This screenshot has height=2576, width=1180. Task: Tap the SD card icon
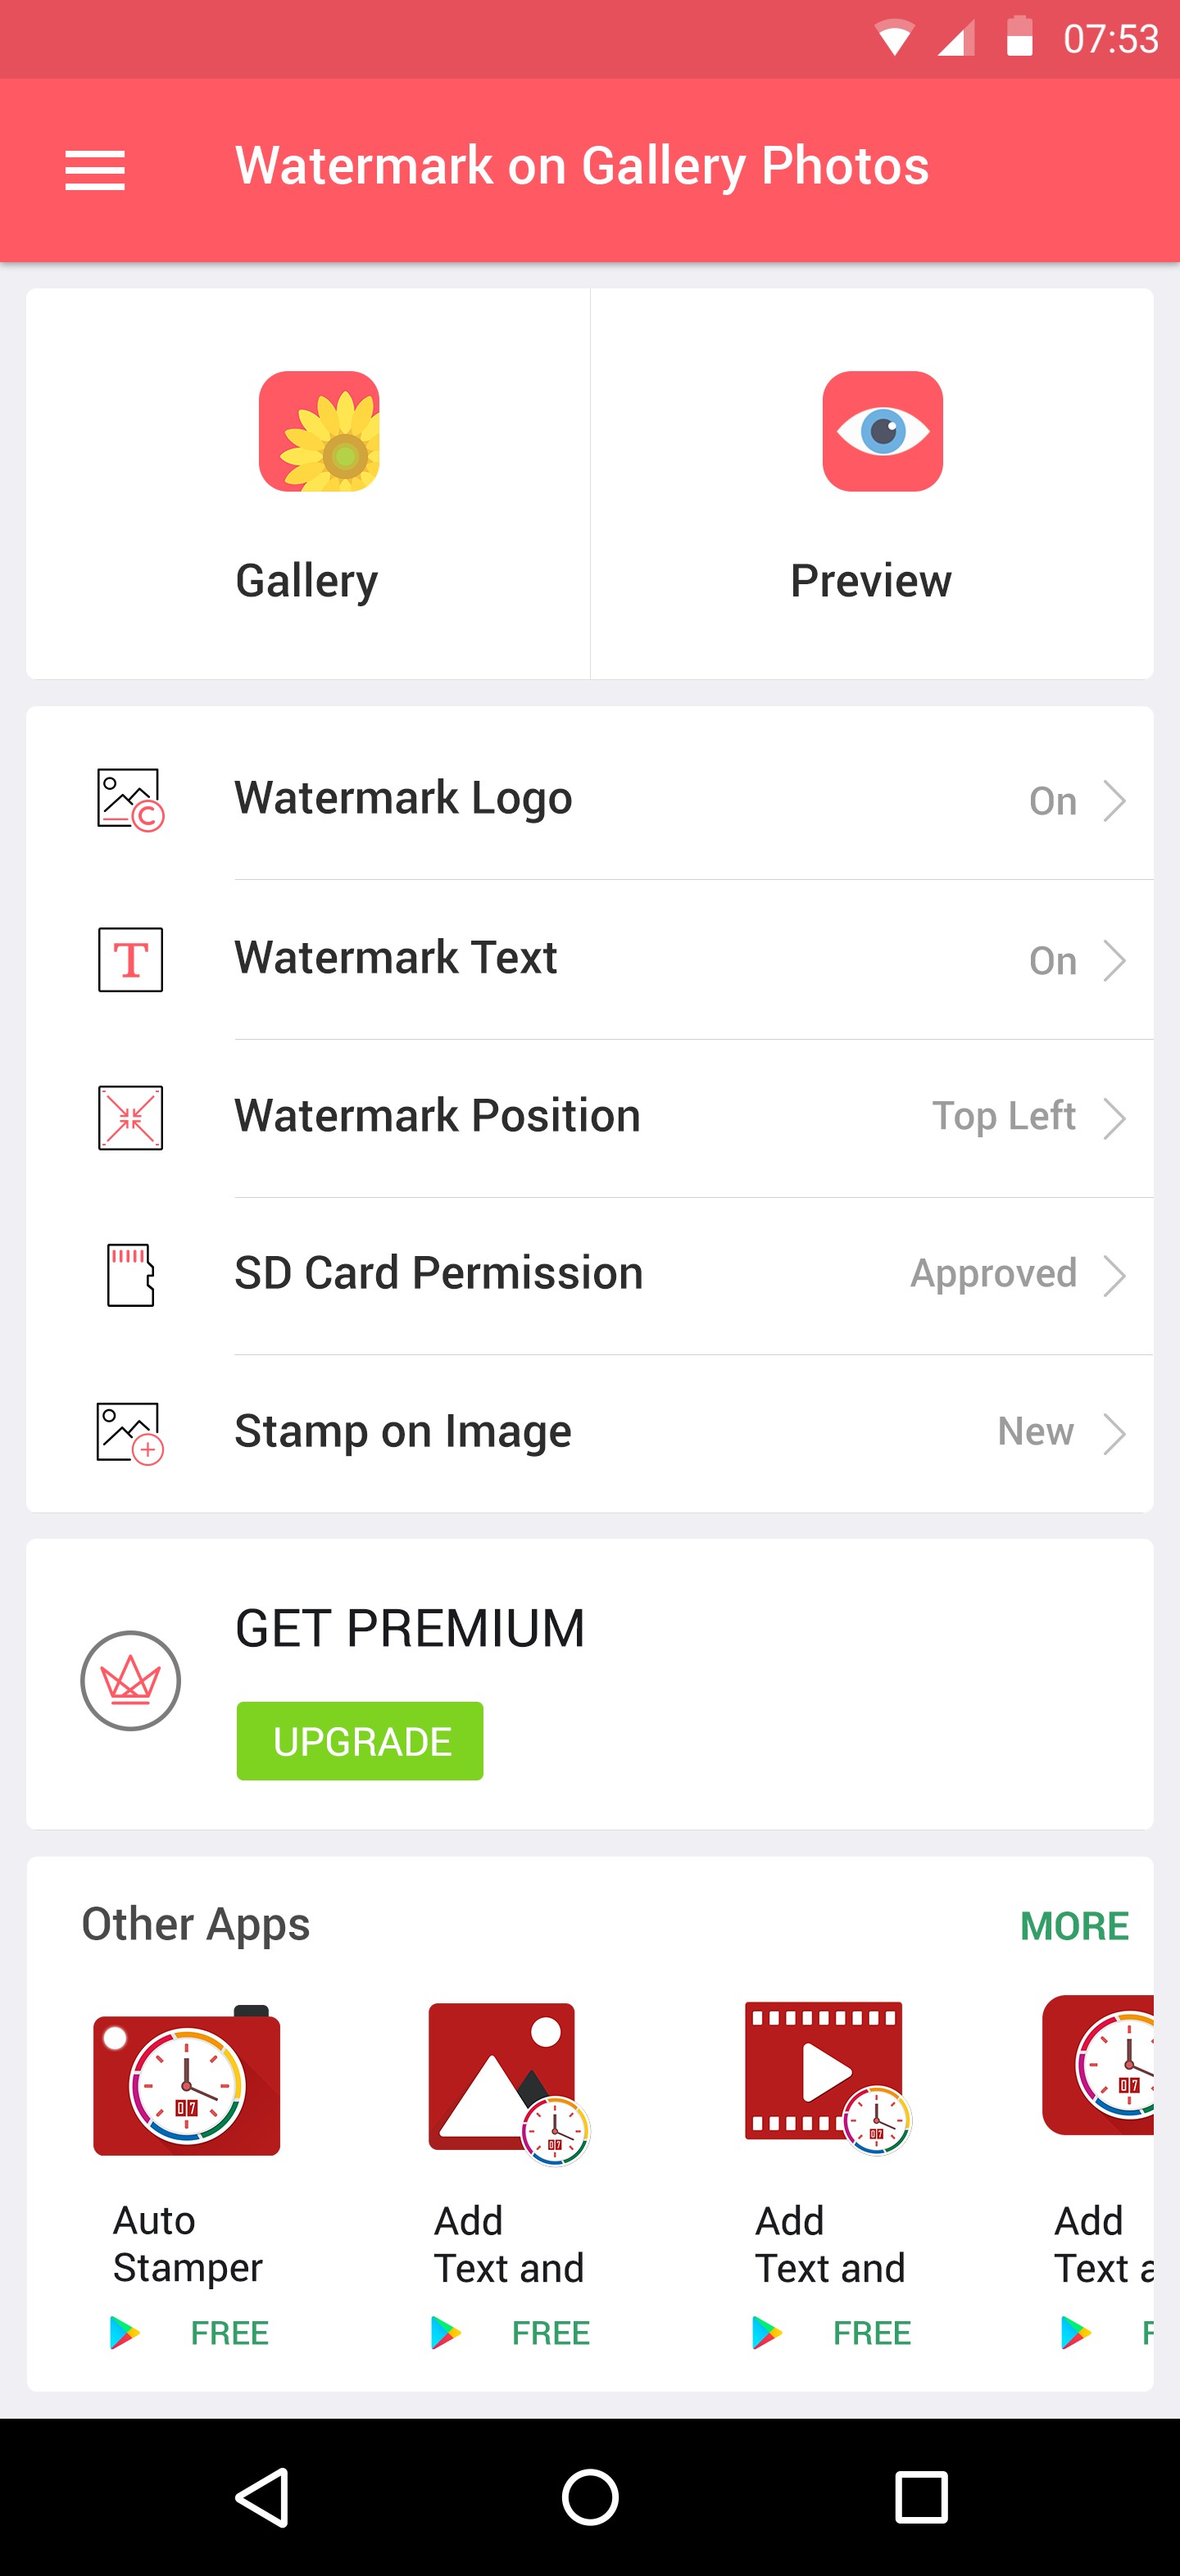coord(130,1275)
